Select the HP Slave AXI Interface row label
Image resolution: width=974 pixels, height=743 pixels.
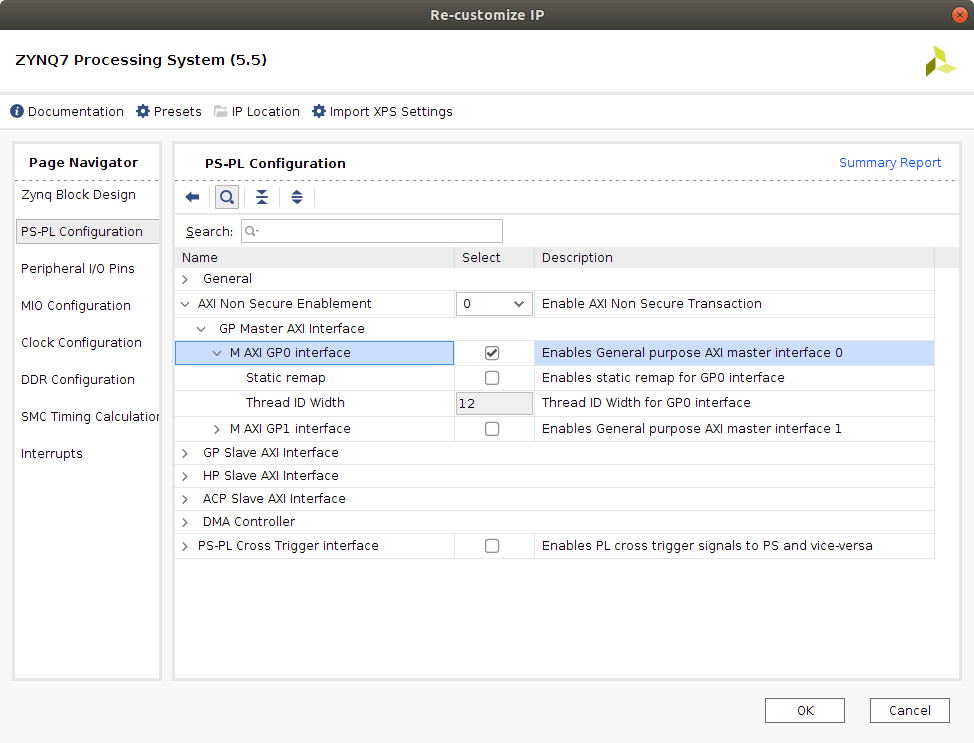[271, 476]
